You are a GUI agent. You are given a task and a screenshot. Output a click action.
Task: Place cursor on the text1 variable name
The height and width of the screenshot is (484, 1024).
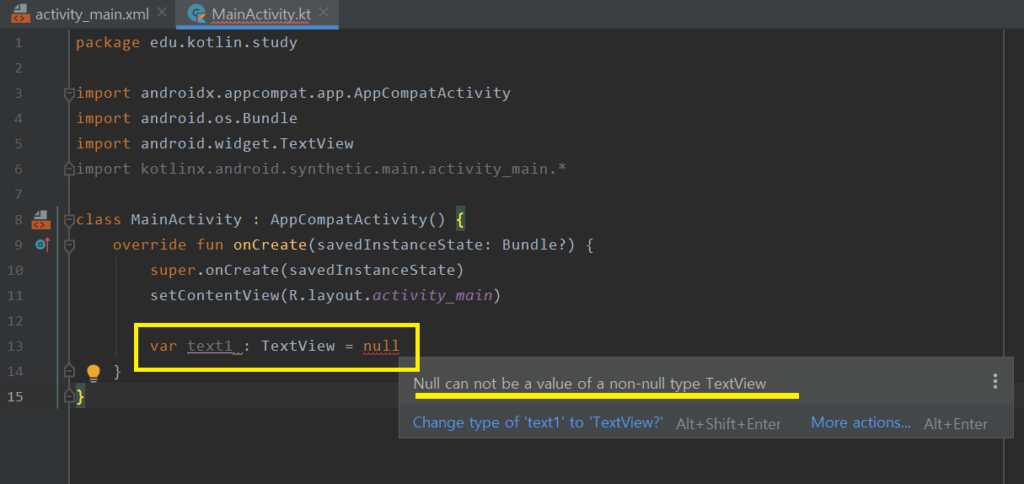(x=211, y=347)
